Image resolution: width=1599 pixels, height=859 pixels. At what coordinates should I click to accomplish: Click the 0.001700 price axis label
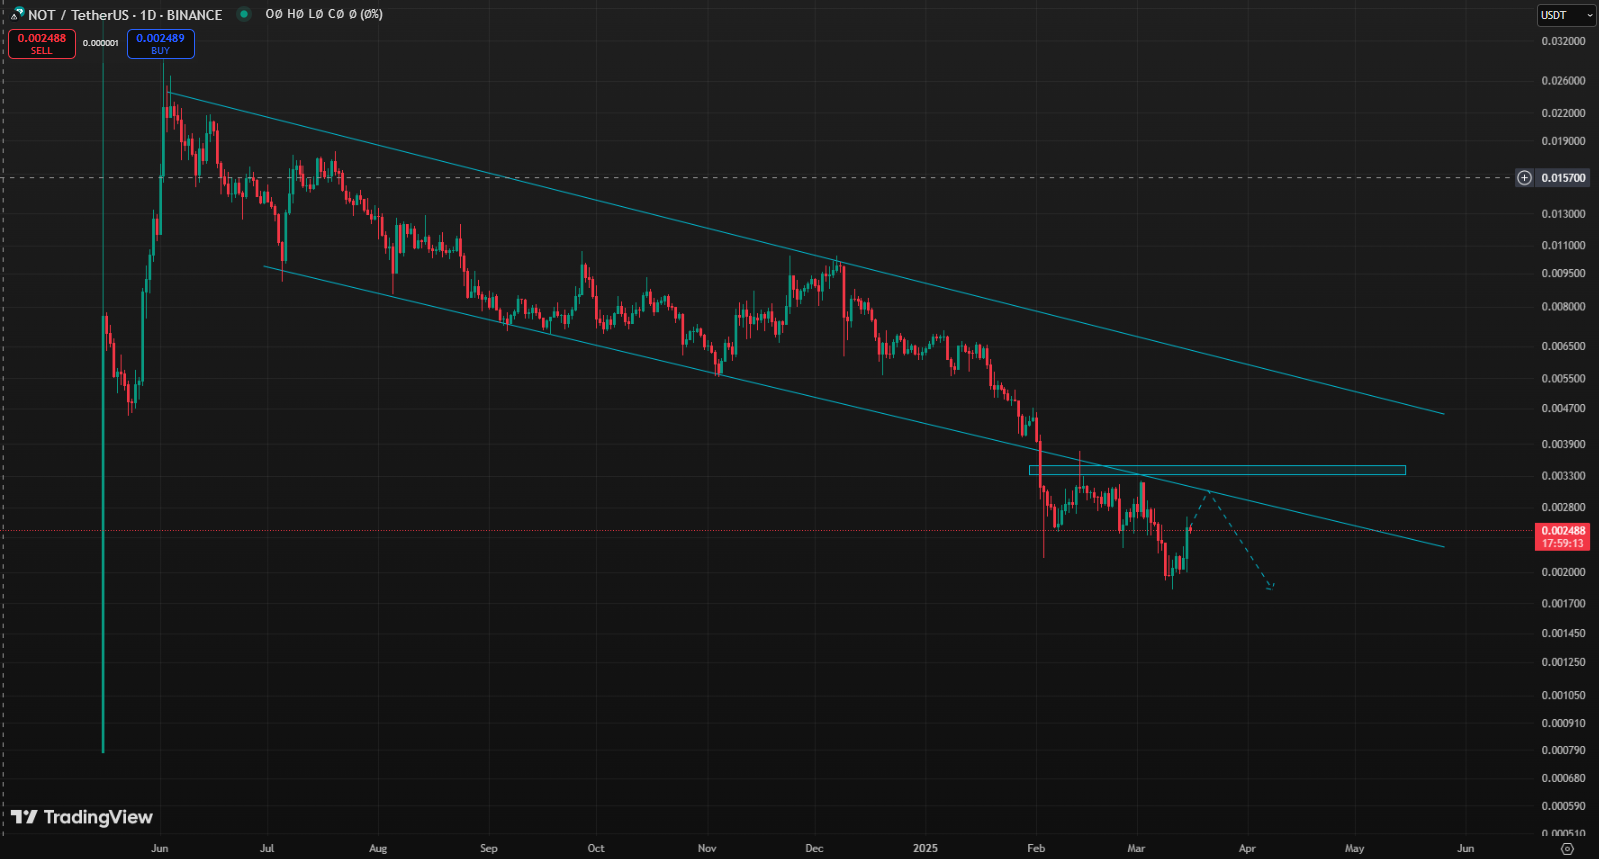1563,604
